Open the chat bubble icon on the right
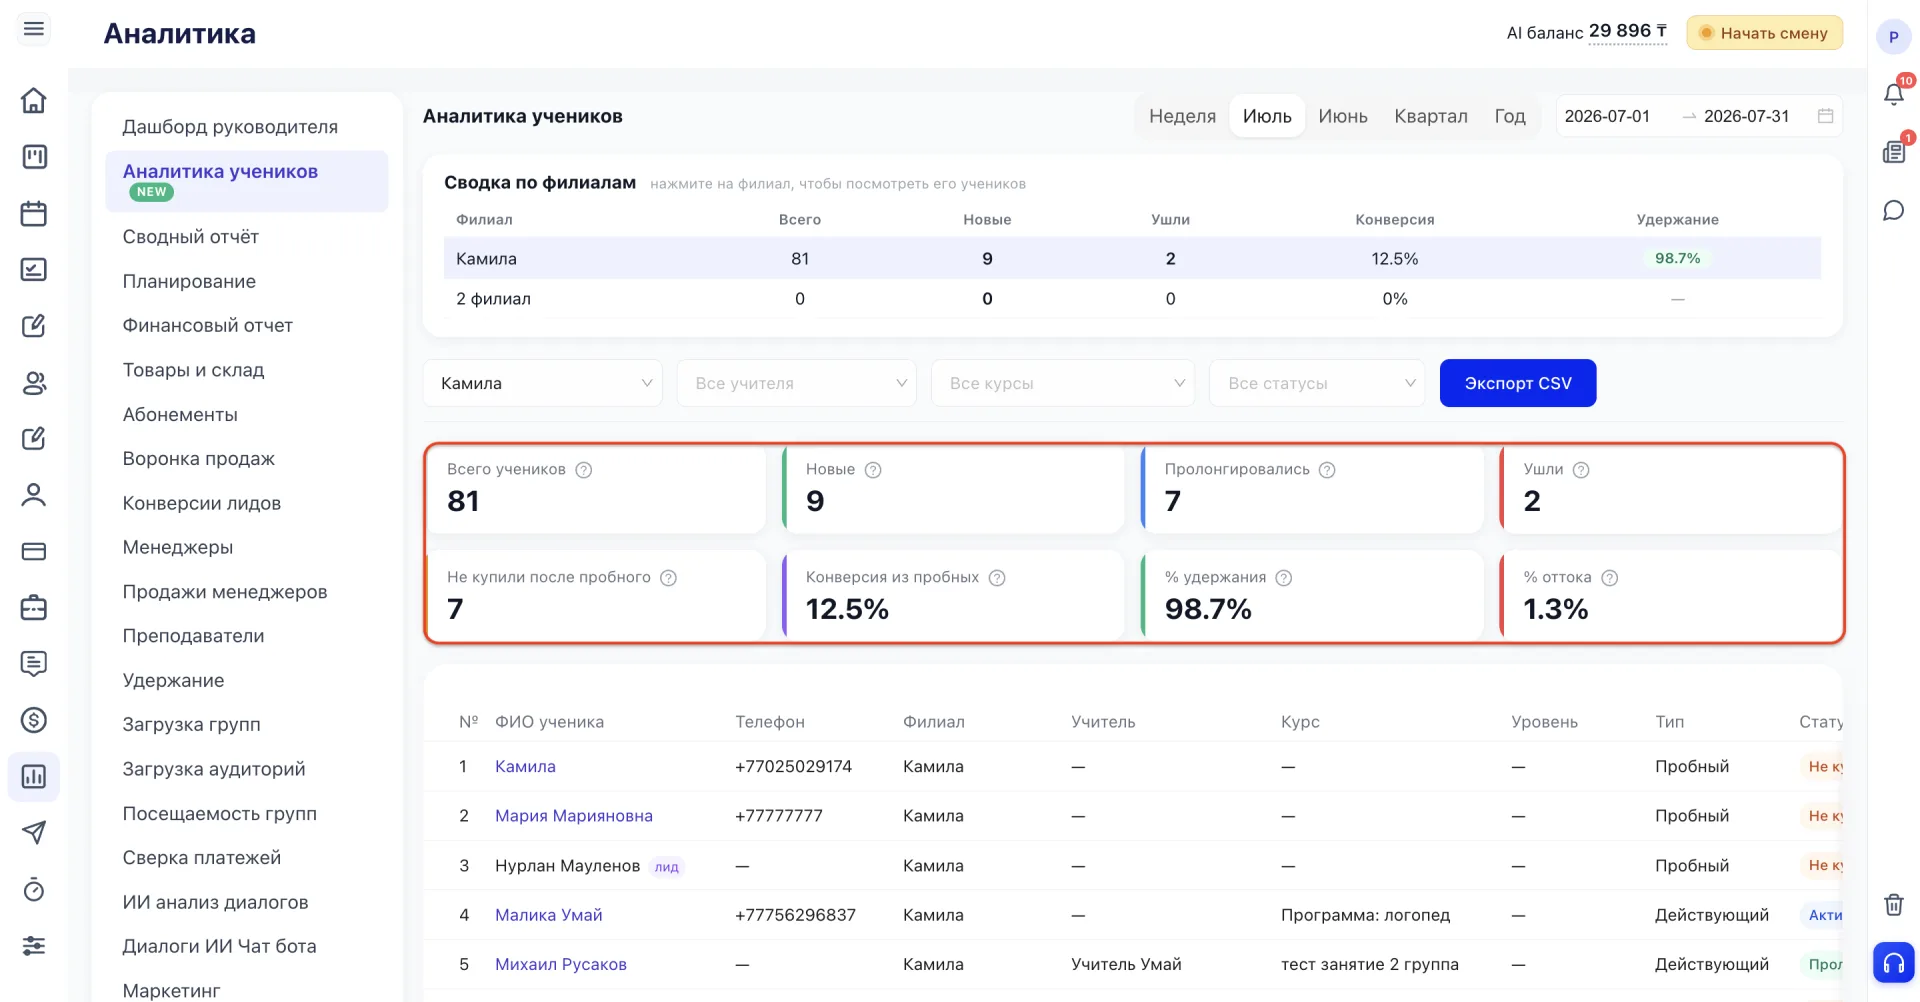Image resolution: width=1920 pixels, height=1002 pixels. 1894,210
